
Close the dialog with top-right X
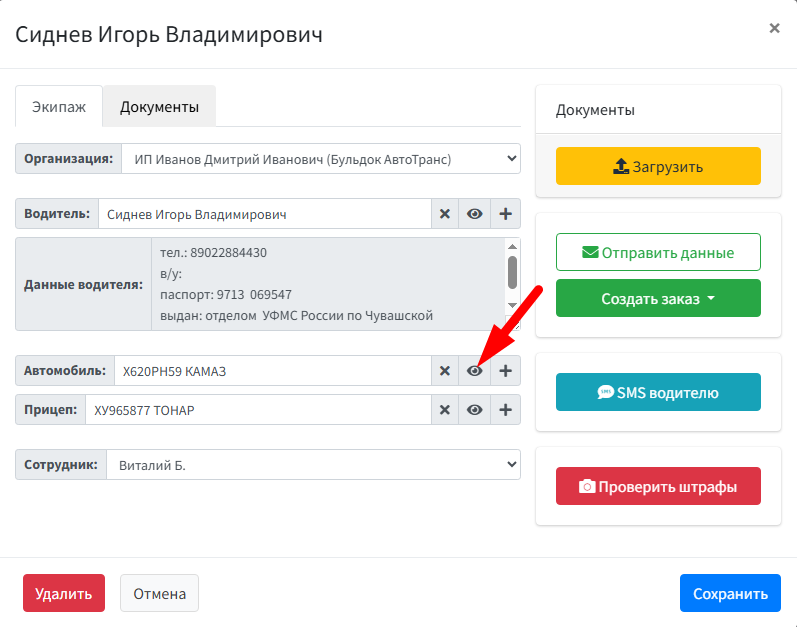[x=774, y=29]
